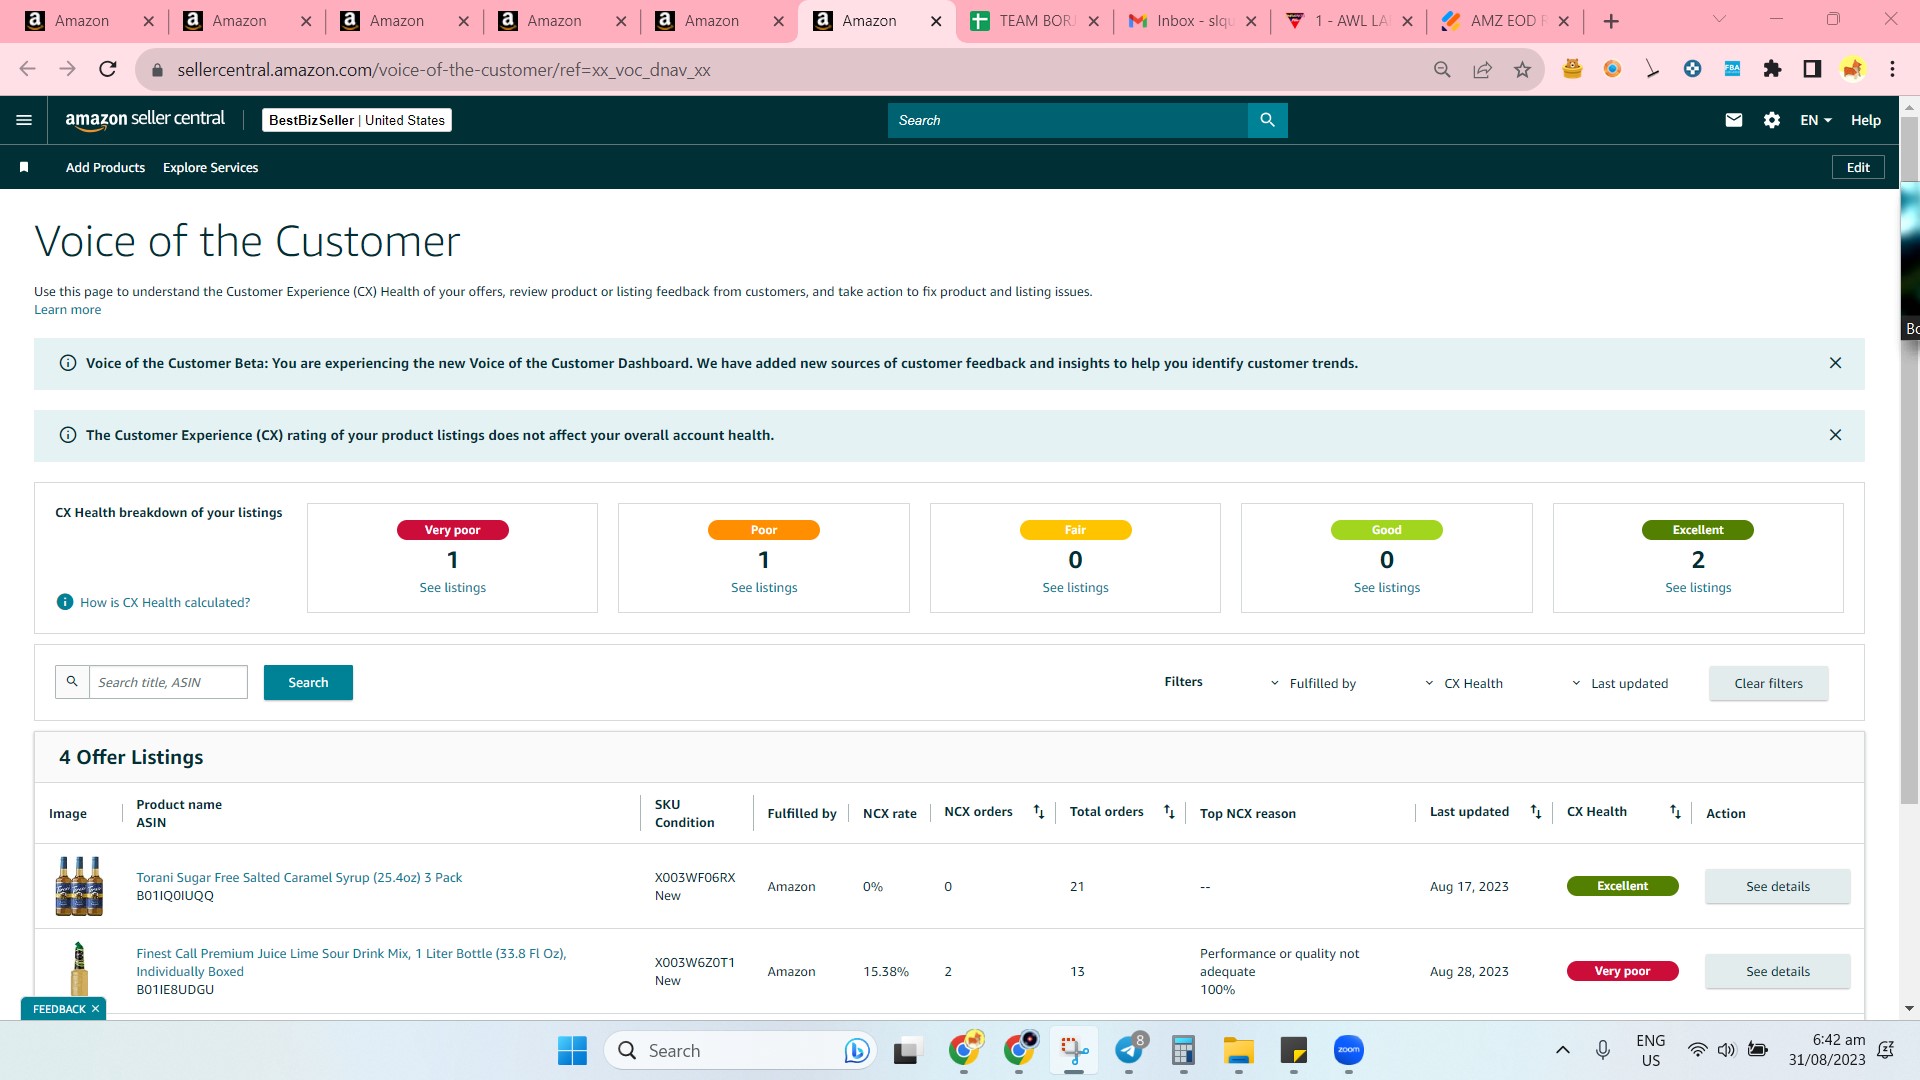
Task: Show hidden system tray icons
Action: point(1562,1050)
